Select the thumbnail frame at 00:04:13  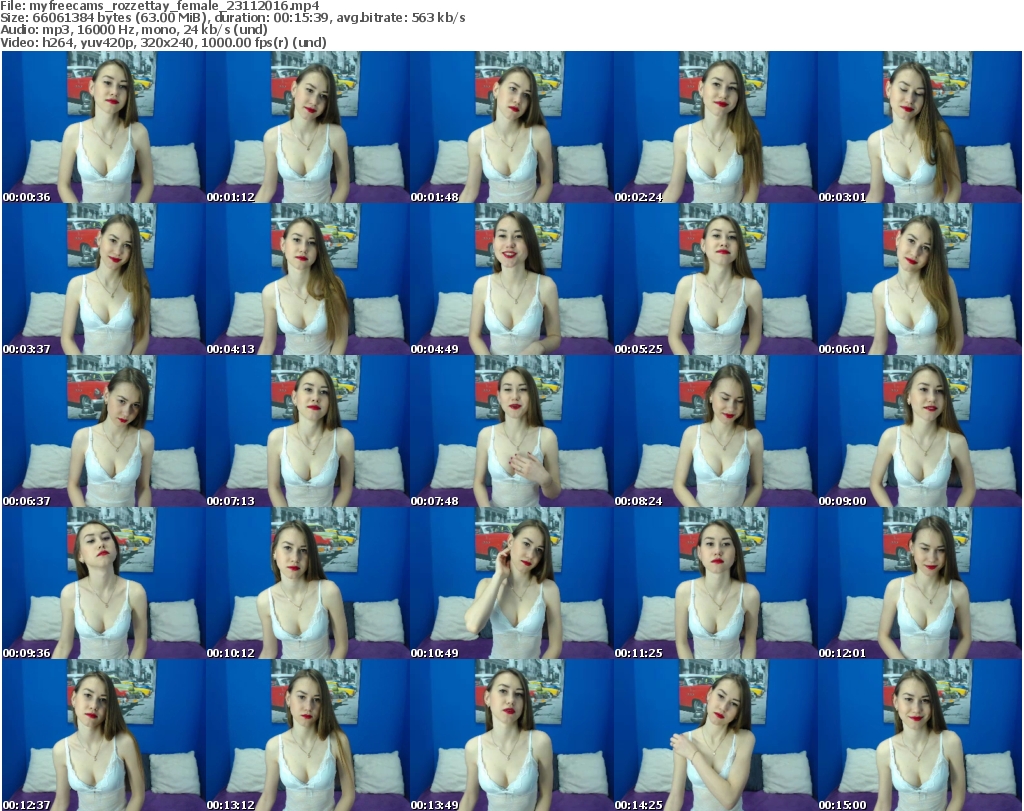[308, 279]
